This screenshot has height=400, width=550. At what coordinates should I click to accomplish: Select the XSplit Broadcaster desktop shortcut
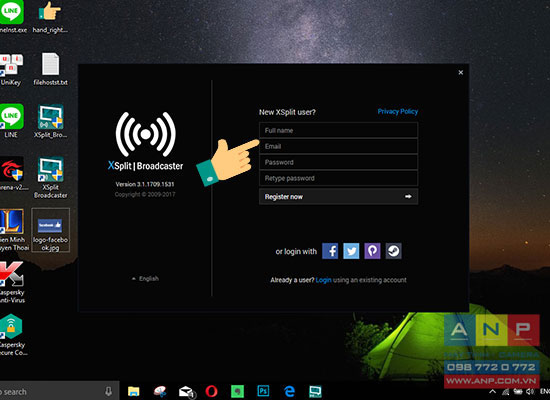pos(51,177)
